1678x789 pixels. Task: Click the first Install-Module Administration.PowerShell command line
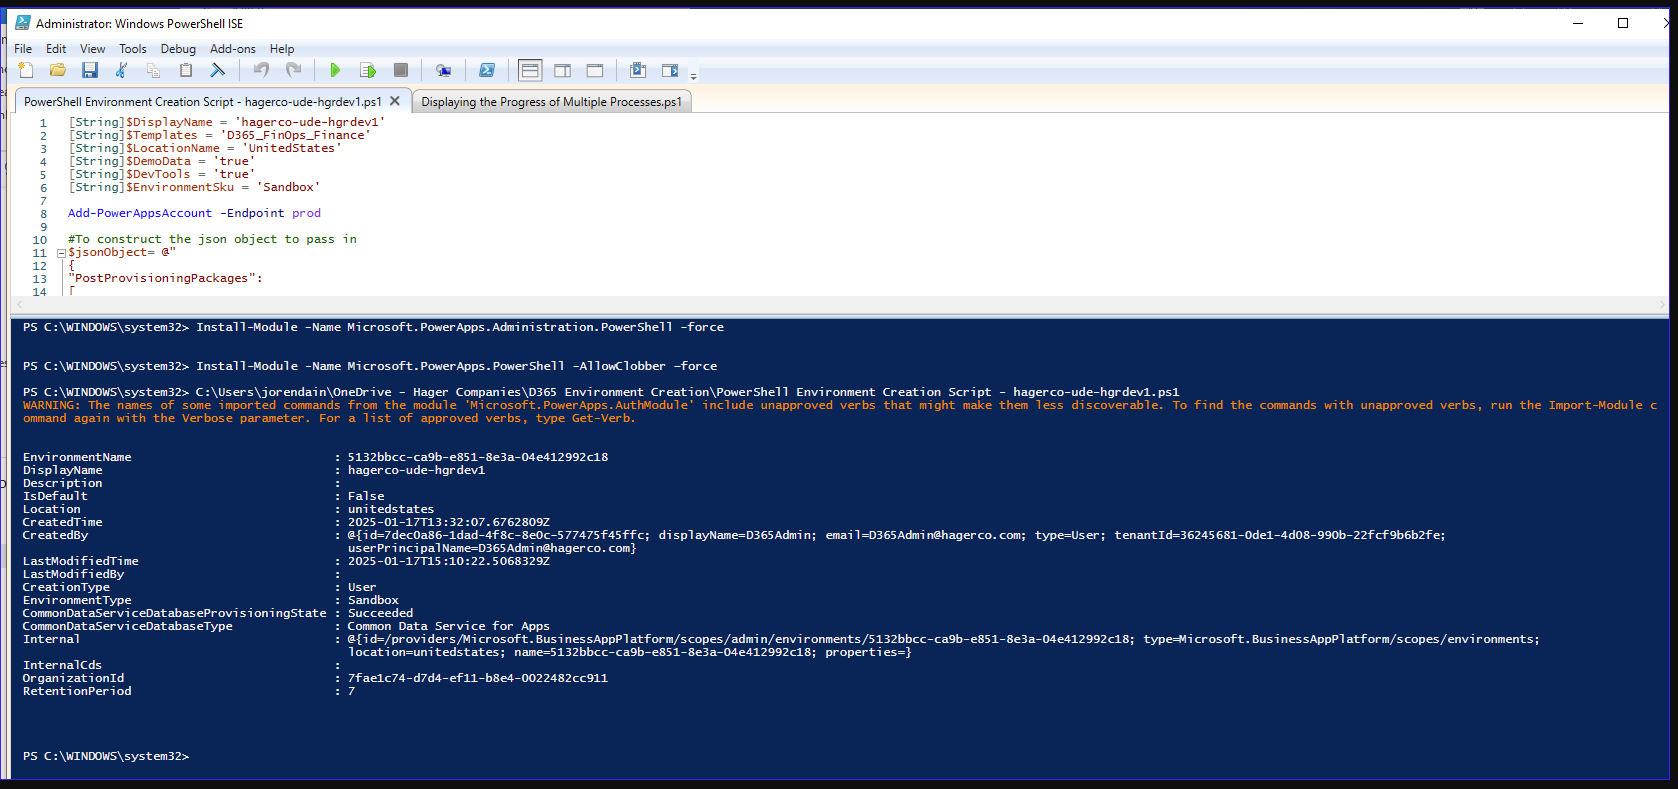(374, 327)
